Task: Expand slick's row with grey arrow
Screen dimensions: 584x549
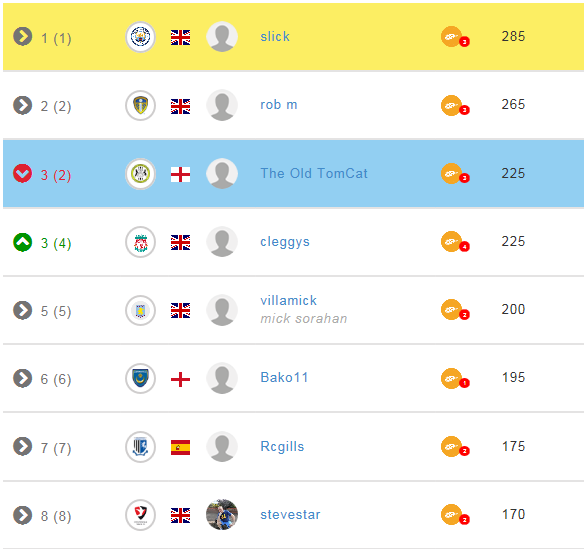Action: click(23, 37)
